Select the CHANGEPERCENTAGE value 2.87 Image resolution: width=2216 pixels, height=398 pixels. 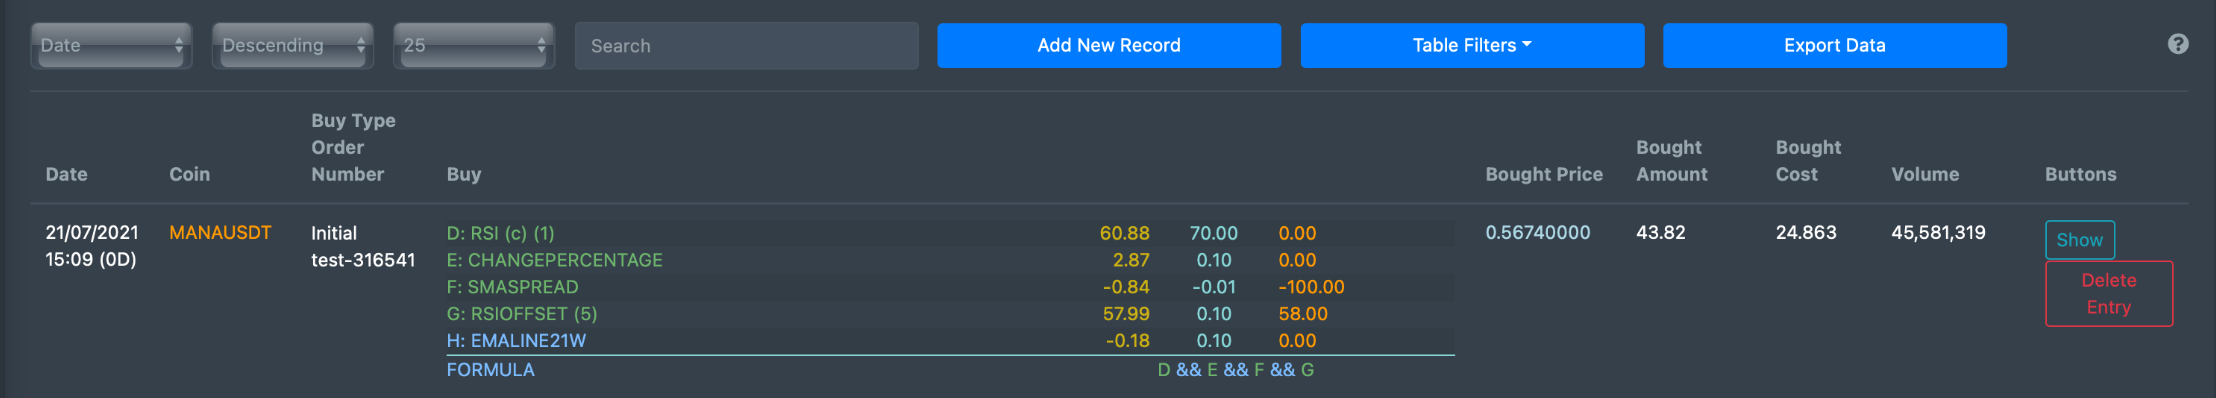tap(1131, 260)
